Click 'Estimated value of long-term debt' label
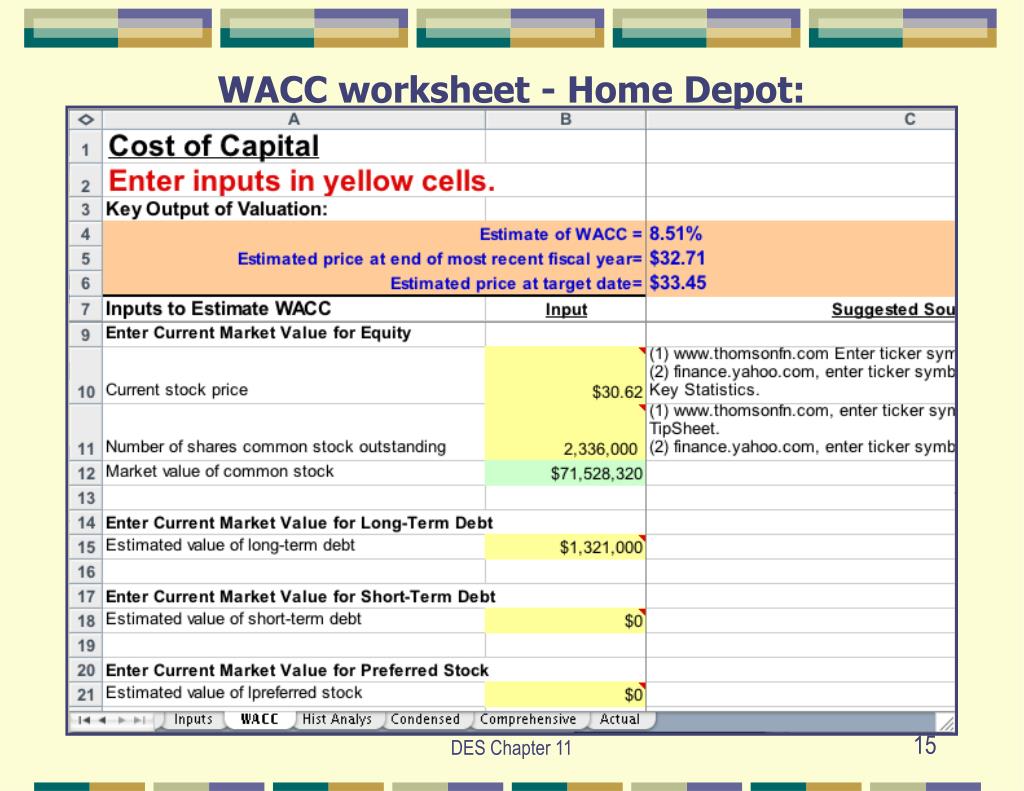Screen dimensions: 1024x791 tap(230, 545)
